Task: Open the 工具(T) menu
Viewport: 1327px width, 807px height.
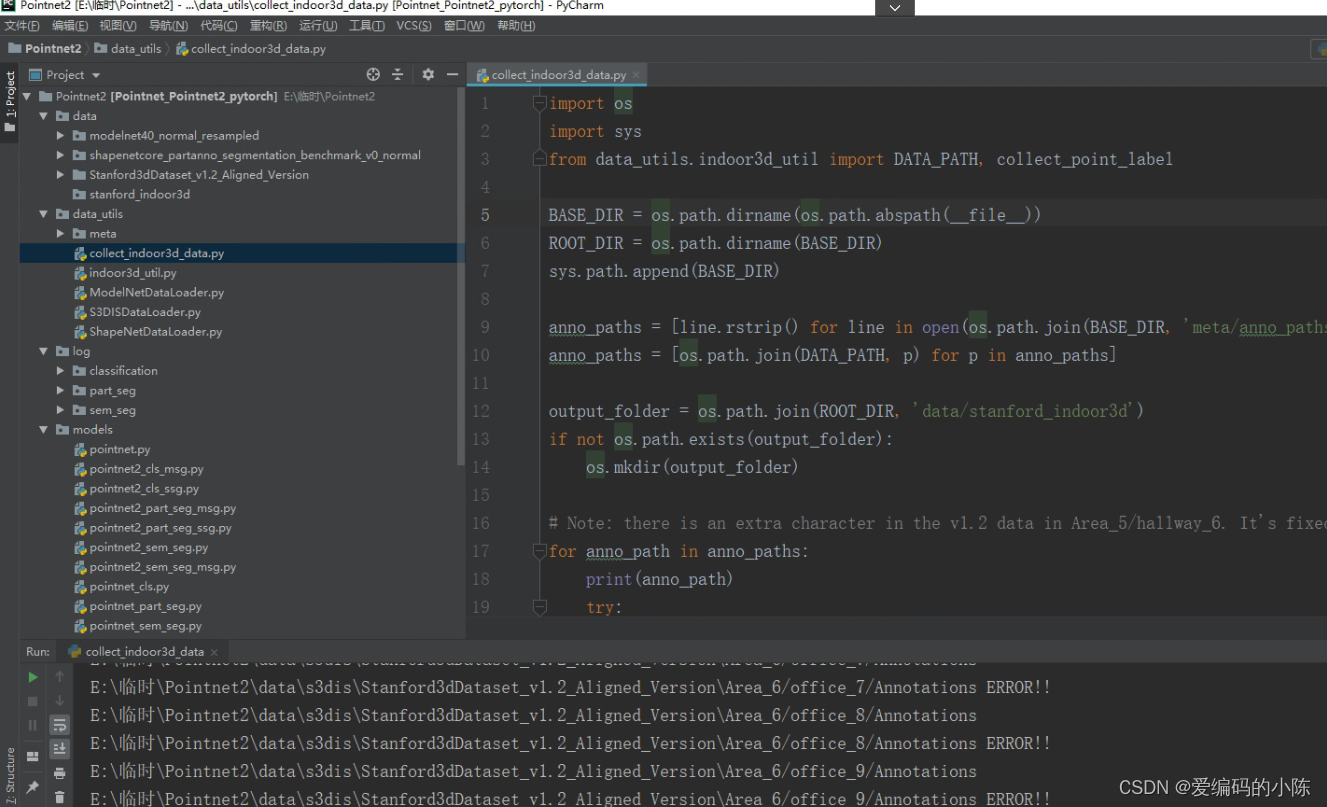Action: (x=367, y=25)
